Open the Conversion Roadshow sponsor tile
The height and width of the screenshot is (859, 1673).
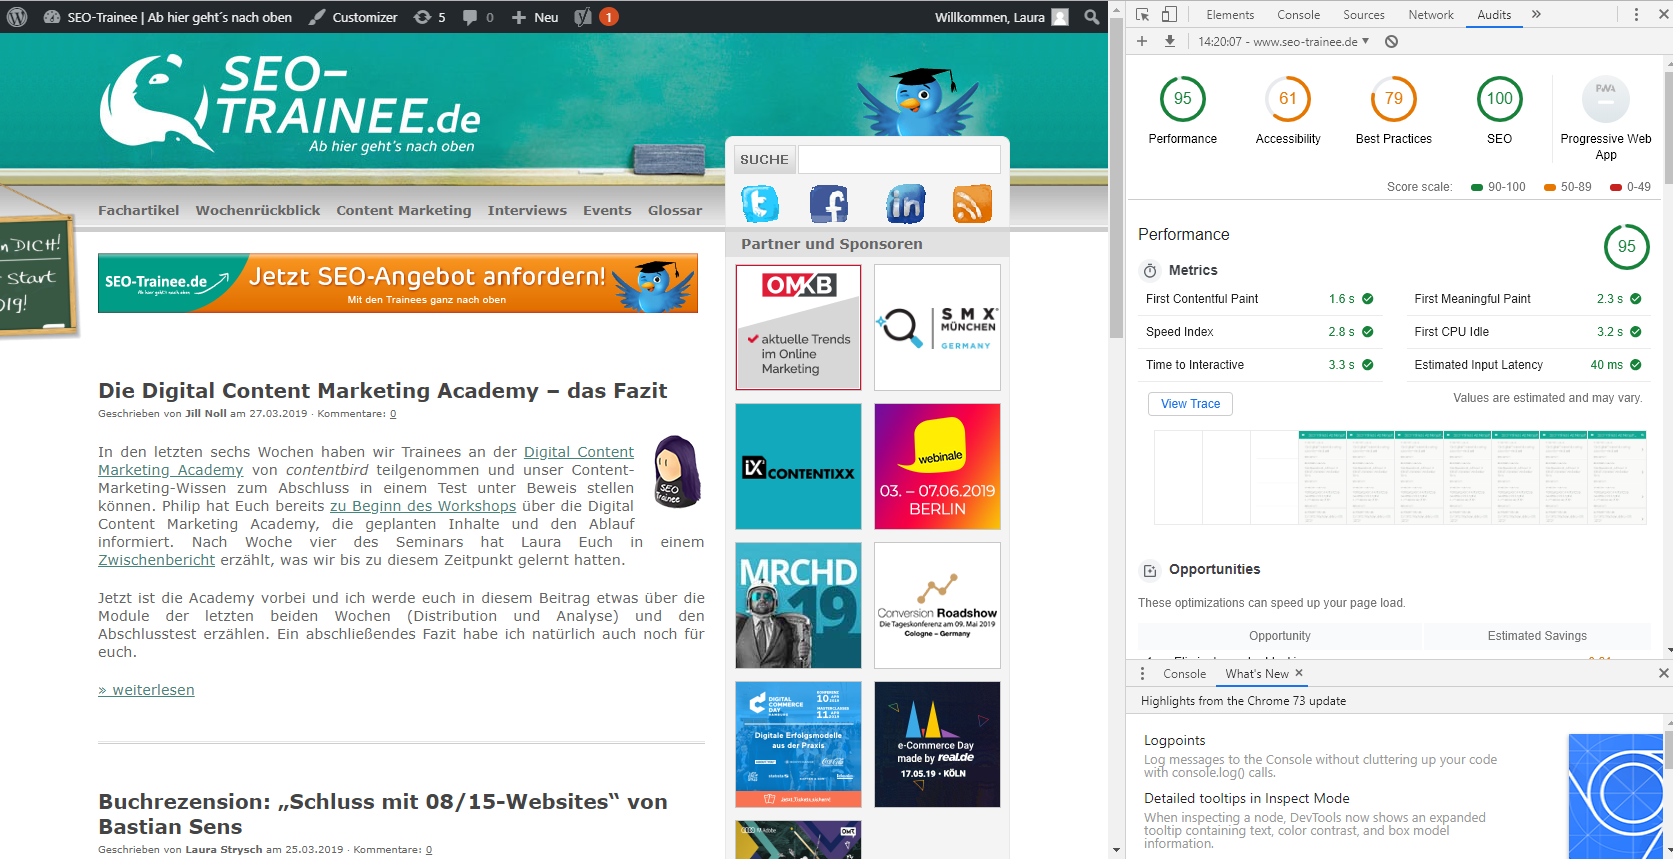point(937,605)
